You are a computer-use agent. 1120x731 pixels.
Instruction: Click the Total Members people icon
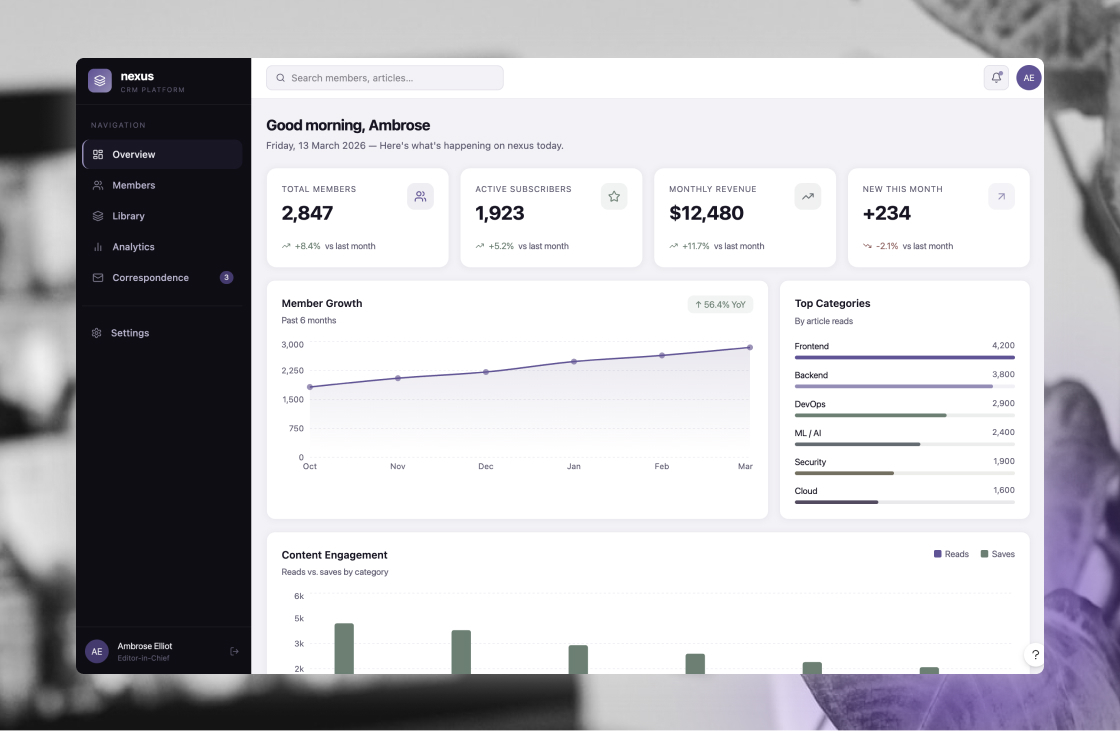point(420,197)
